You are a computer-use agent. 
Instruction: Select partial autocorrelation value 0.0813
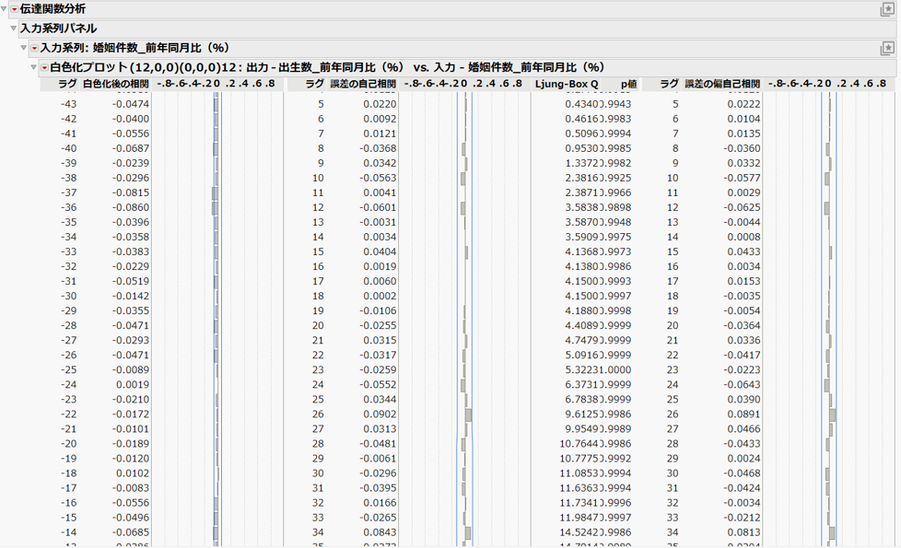click(744, 532)
